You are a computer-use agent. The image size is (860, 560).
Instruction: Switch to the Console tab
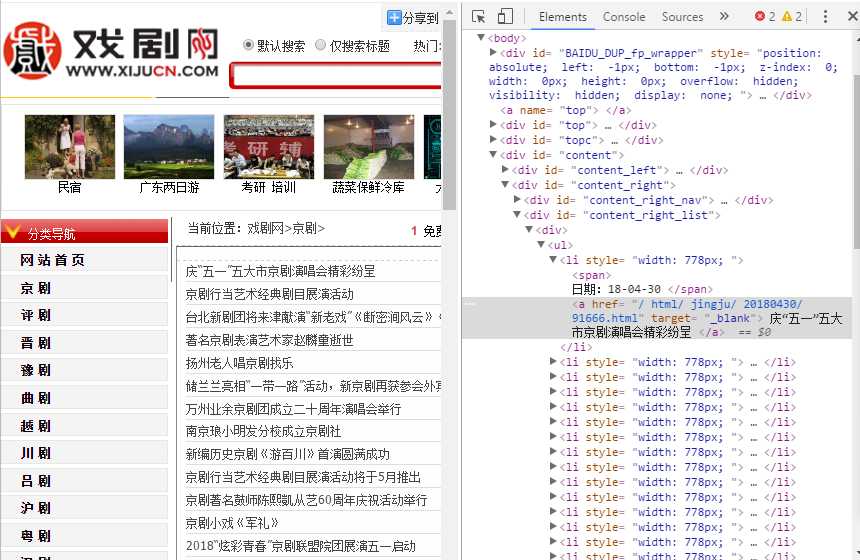[624, 17]
